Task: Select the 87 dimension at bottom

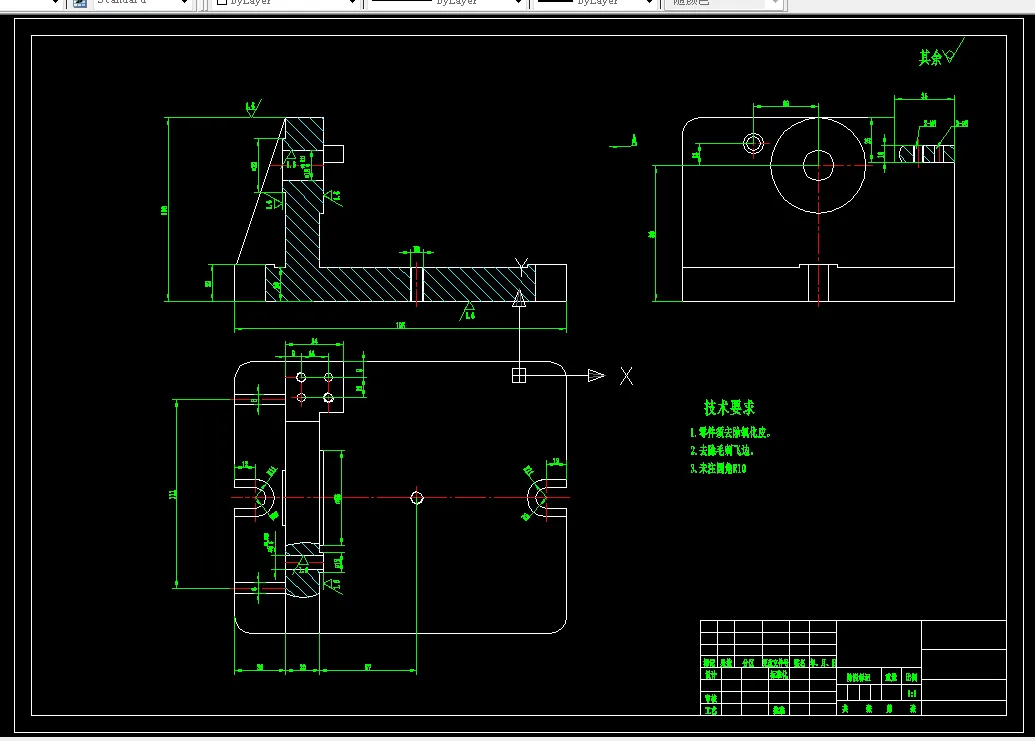Action: pos(368,667)
